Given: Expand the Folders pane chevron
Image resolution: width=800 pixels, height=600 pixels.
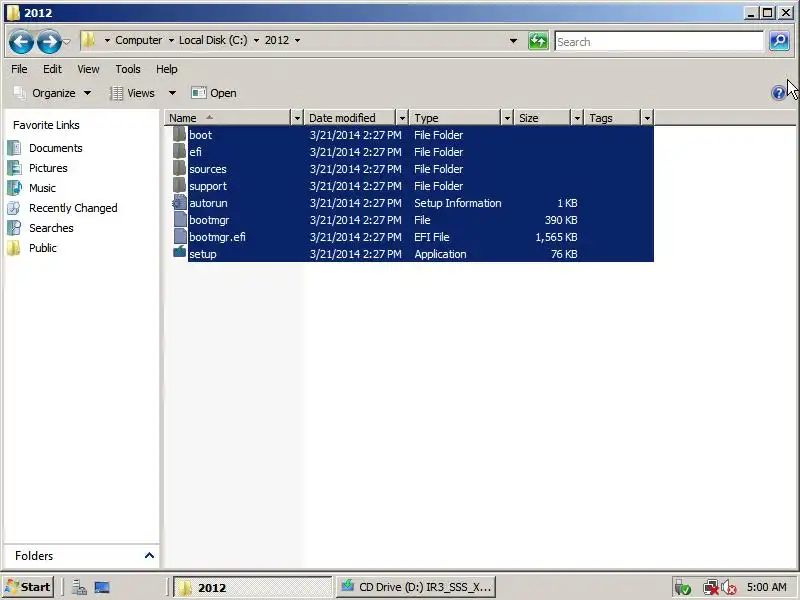Looking at the screenshot, I should coord(149,555).
